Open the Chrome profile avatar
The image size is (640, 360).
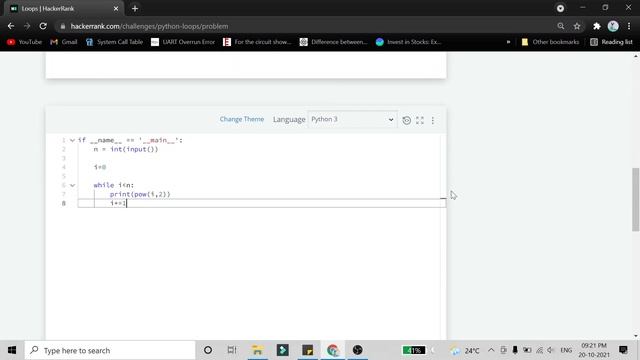(x=613, y=26)
